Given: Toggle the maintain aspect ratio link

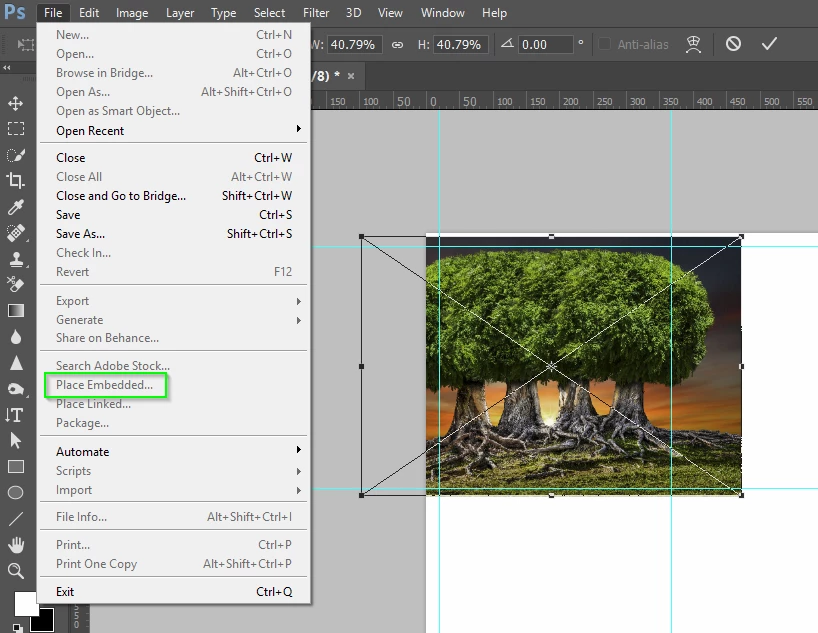Looking at the screenshot, I should tap(397, 45).
